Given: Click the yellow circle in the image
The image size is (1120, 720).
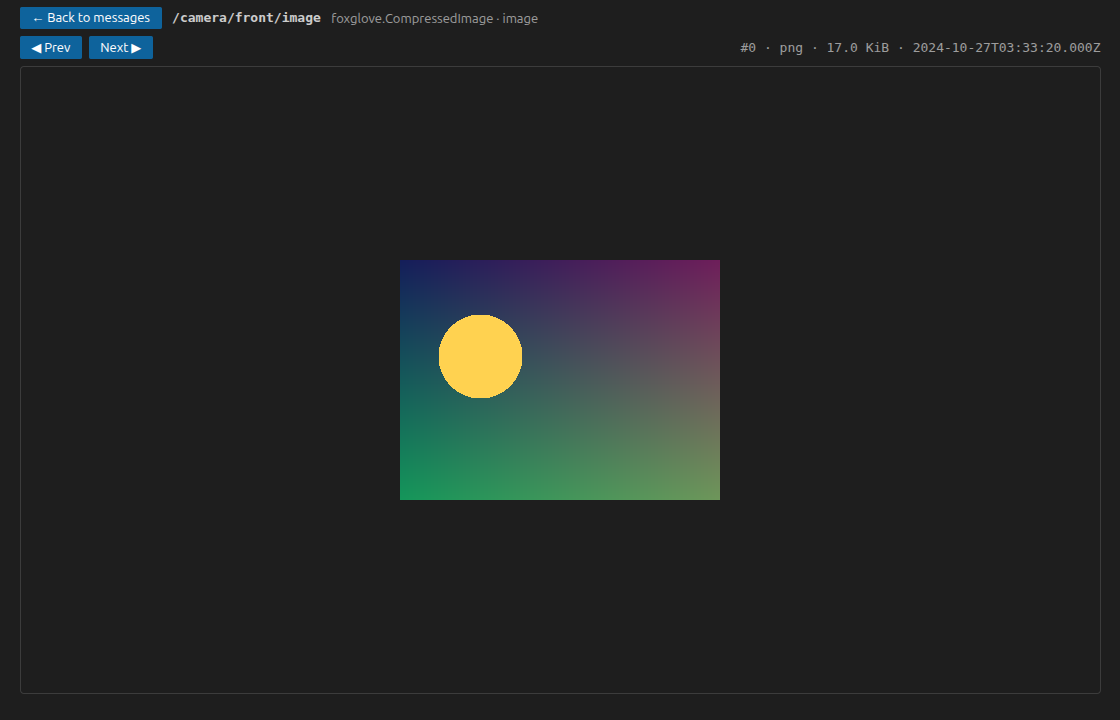Looking at the screenshot, I should point(480,356).
